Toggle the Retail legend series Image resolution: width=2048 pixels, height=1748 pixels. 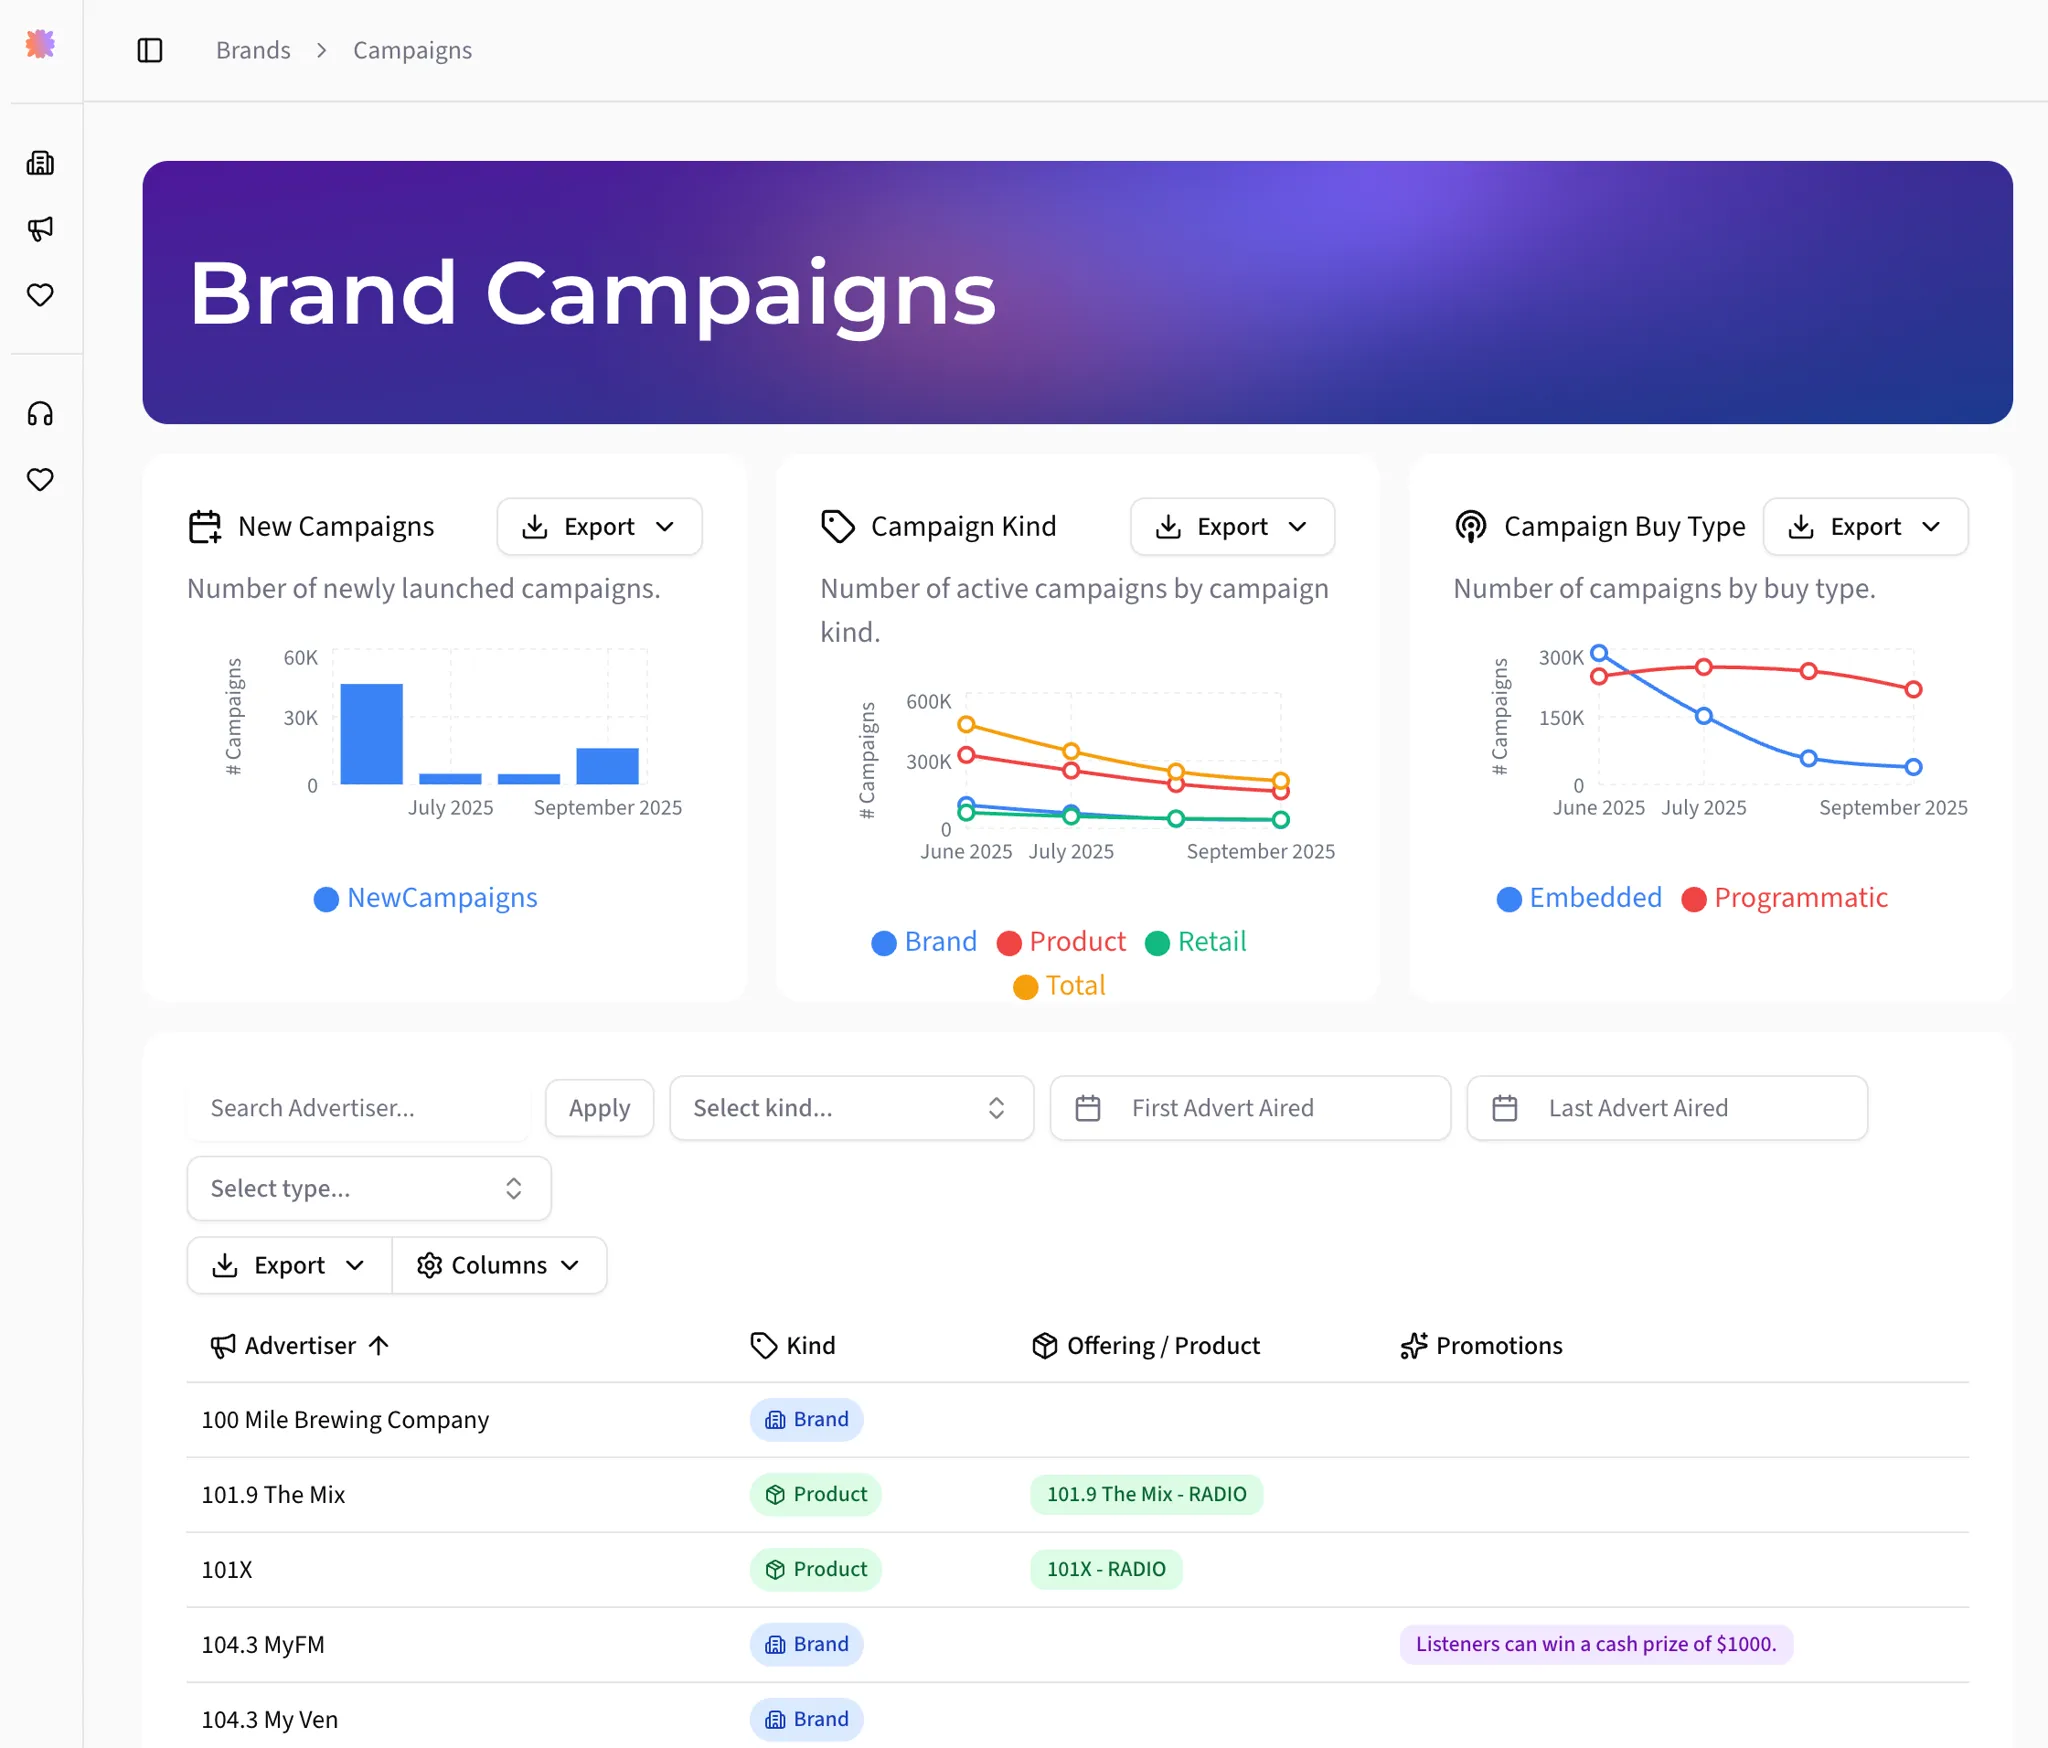point(1196,942)
